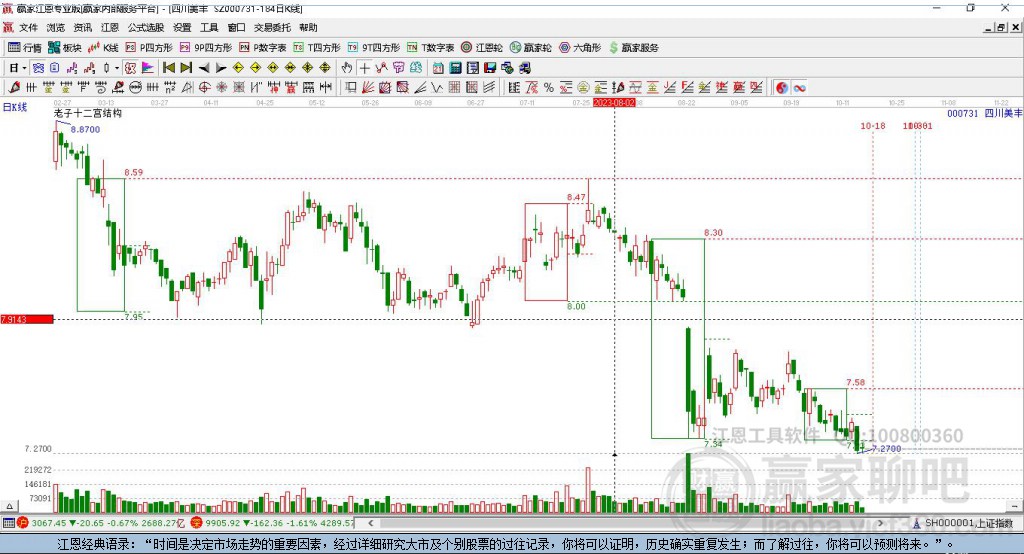Open the calendar date icon
Image resolution: width=1024 pixels, height=554 pixels.
click(x=438, y=67)
